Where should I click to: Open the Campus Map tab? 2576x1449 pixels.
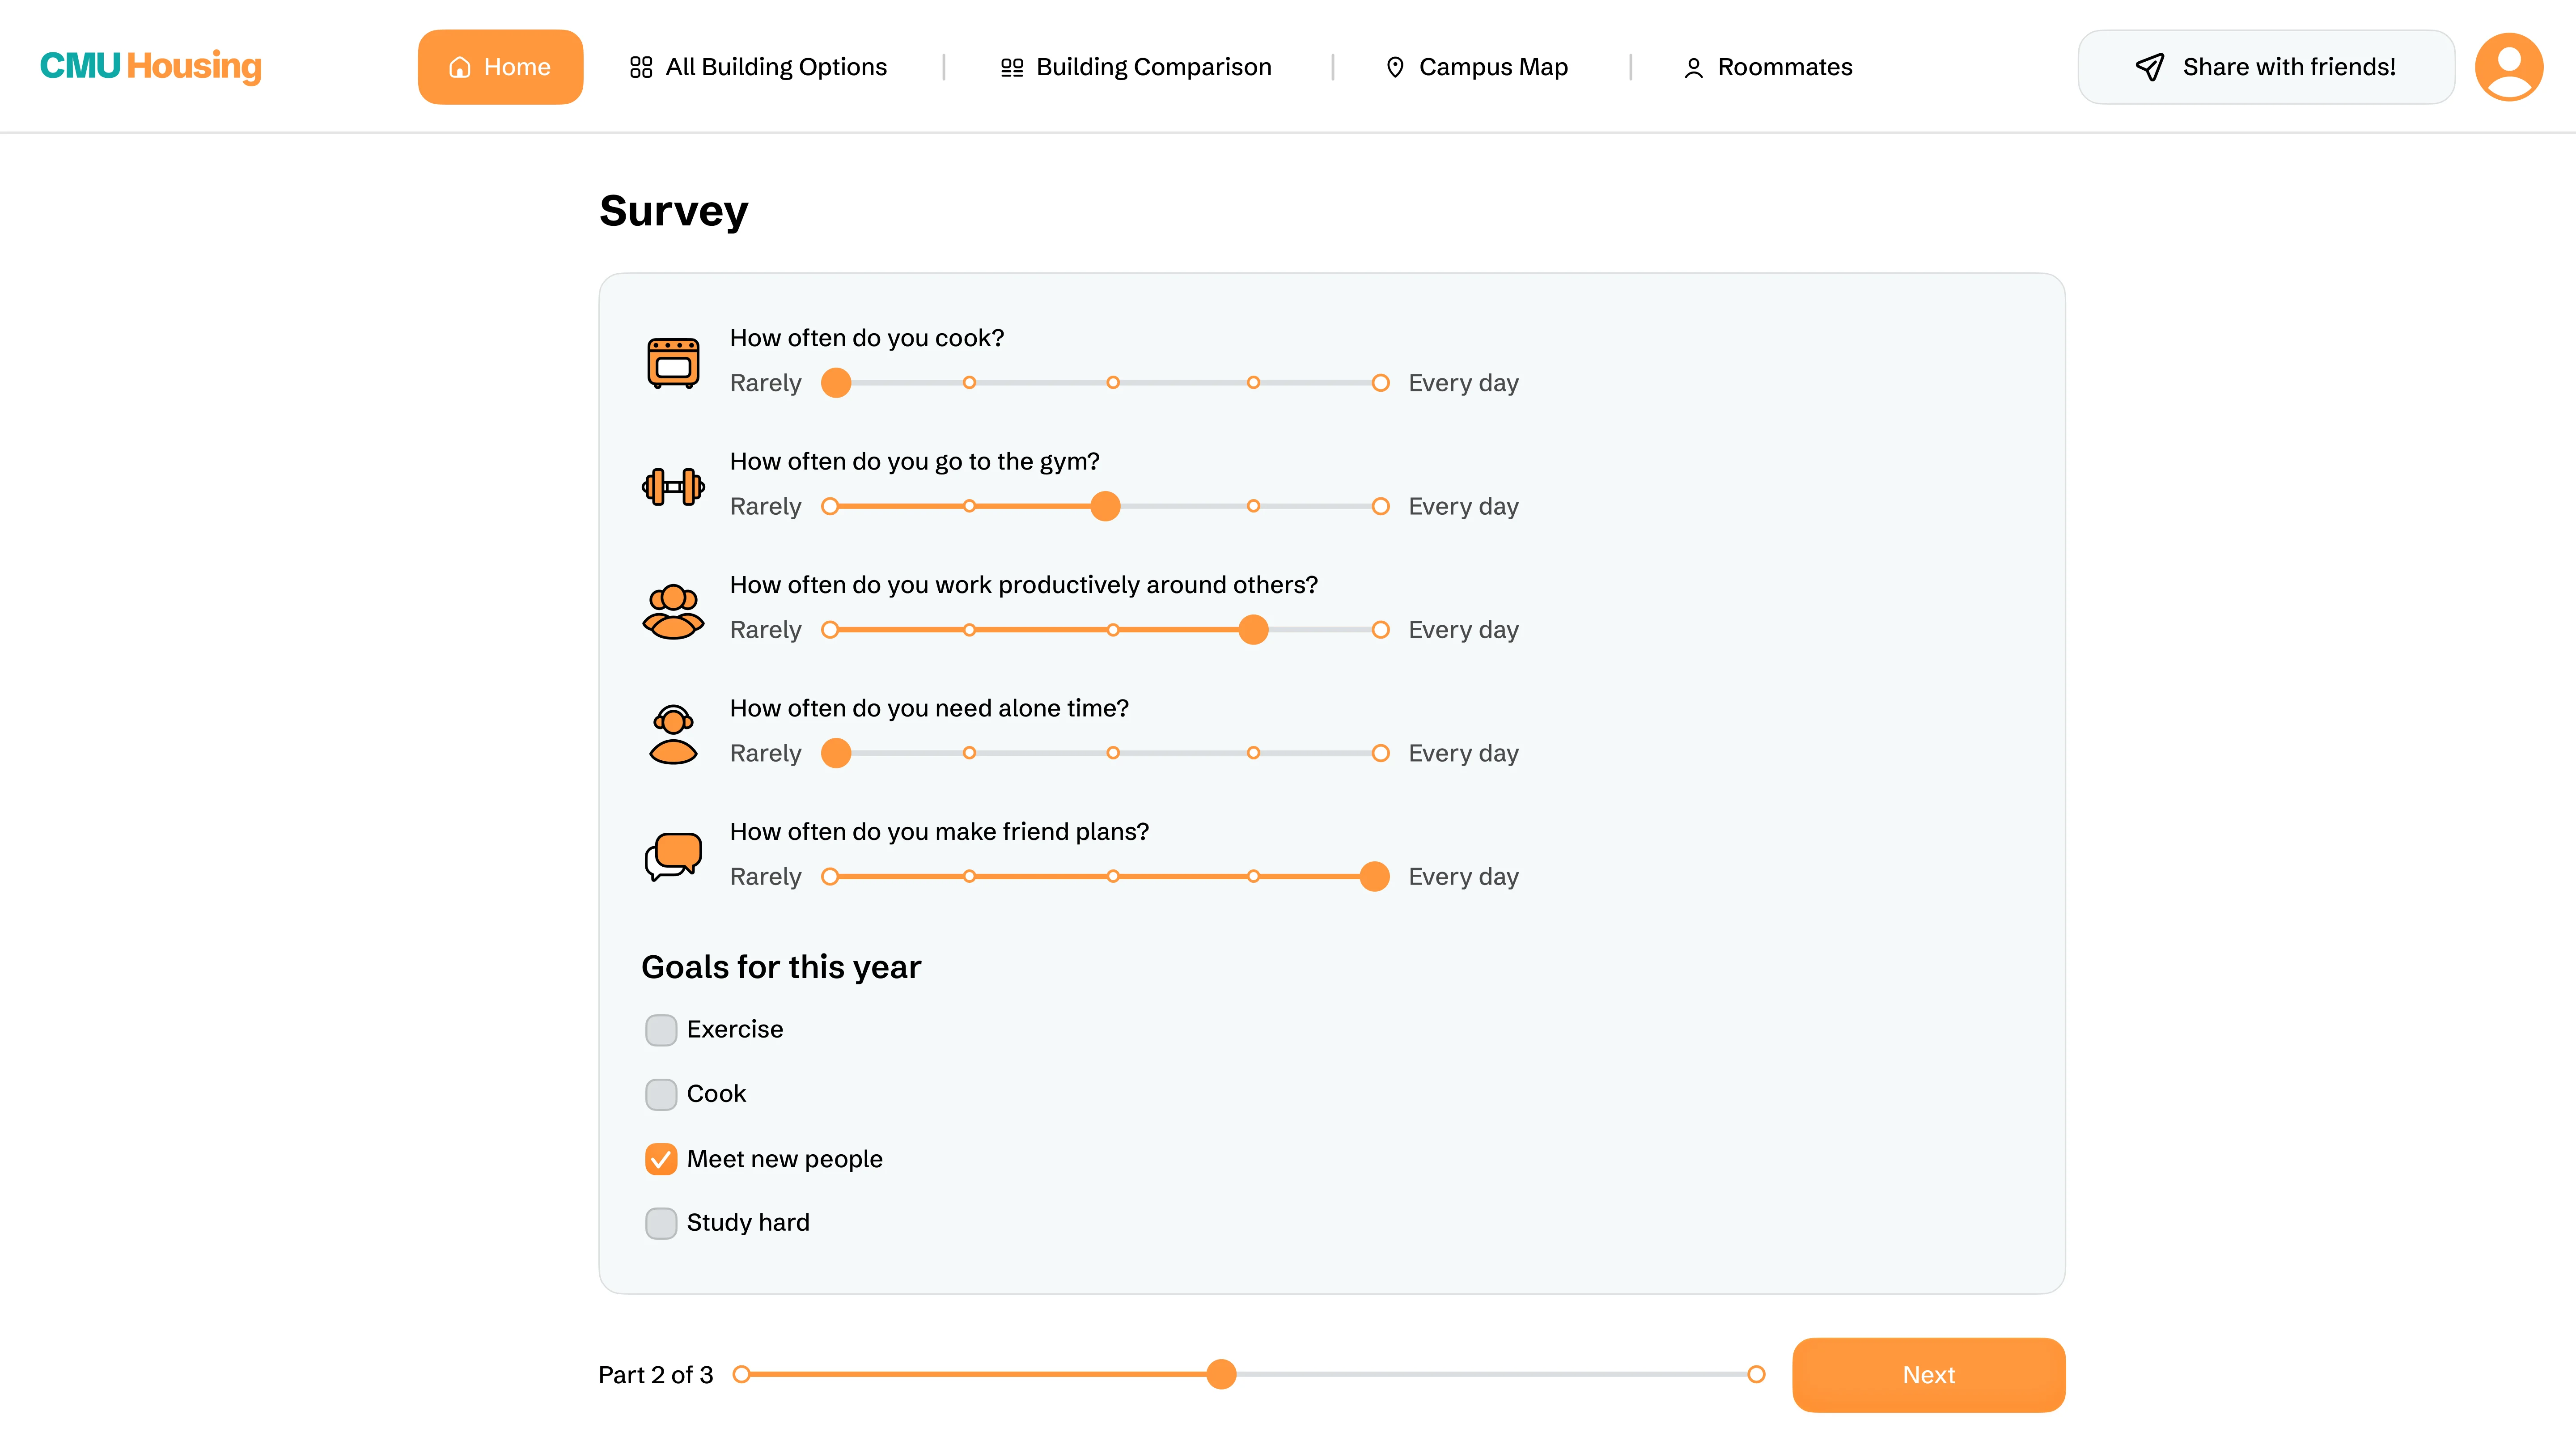pos(1476,67)
